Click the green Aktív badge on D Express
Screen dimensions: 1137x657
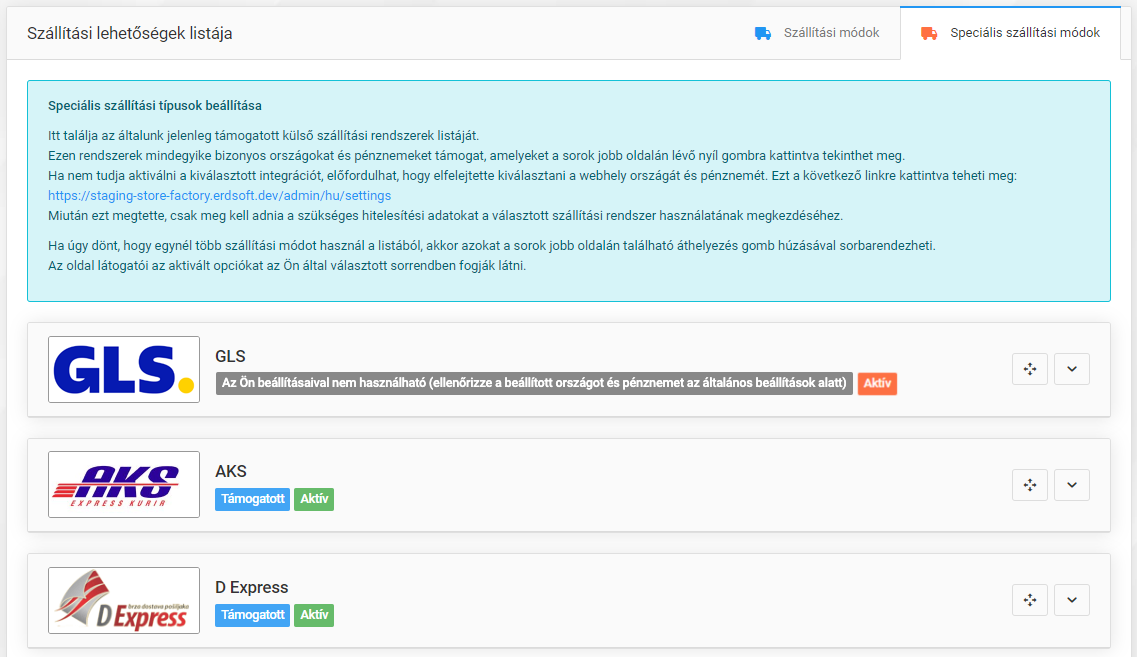click(314, 615)
